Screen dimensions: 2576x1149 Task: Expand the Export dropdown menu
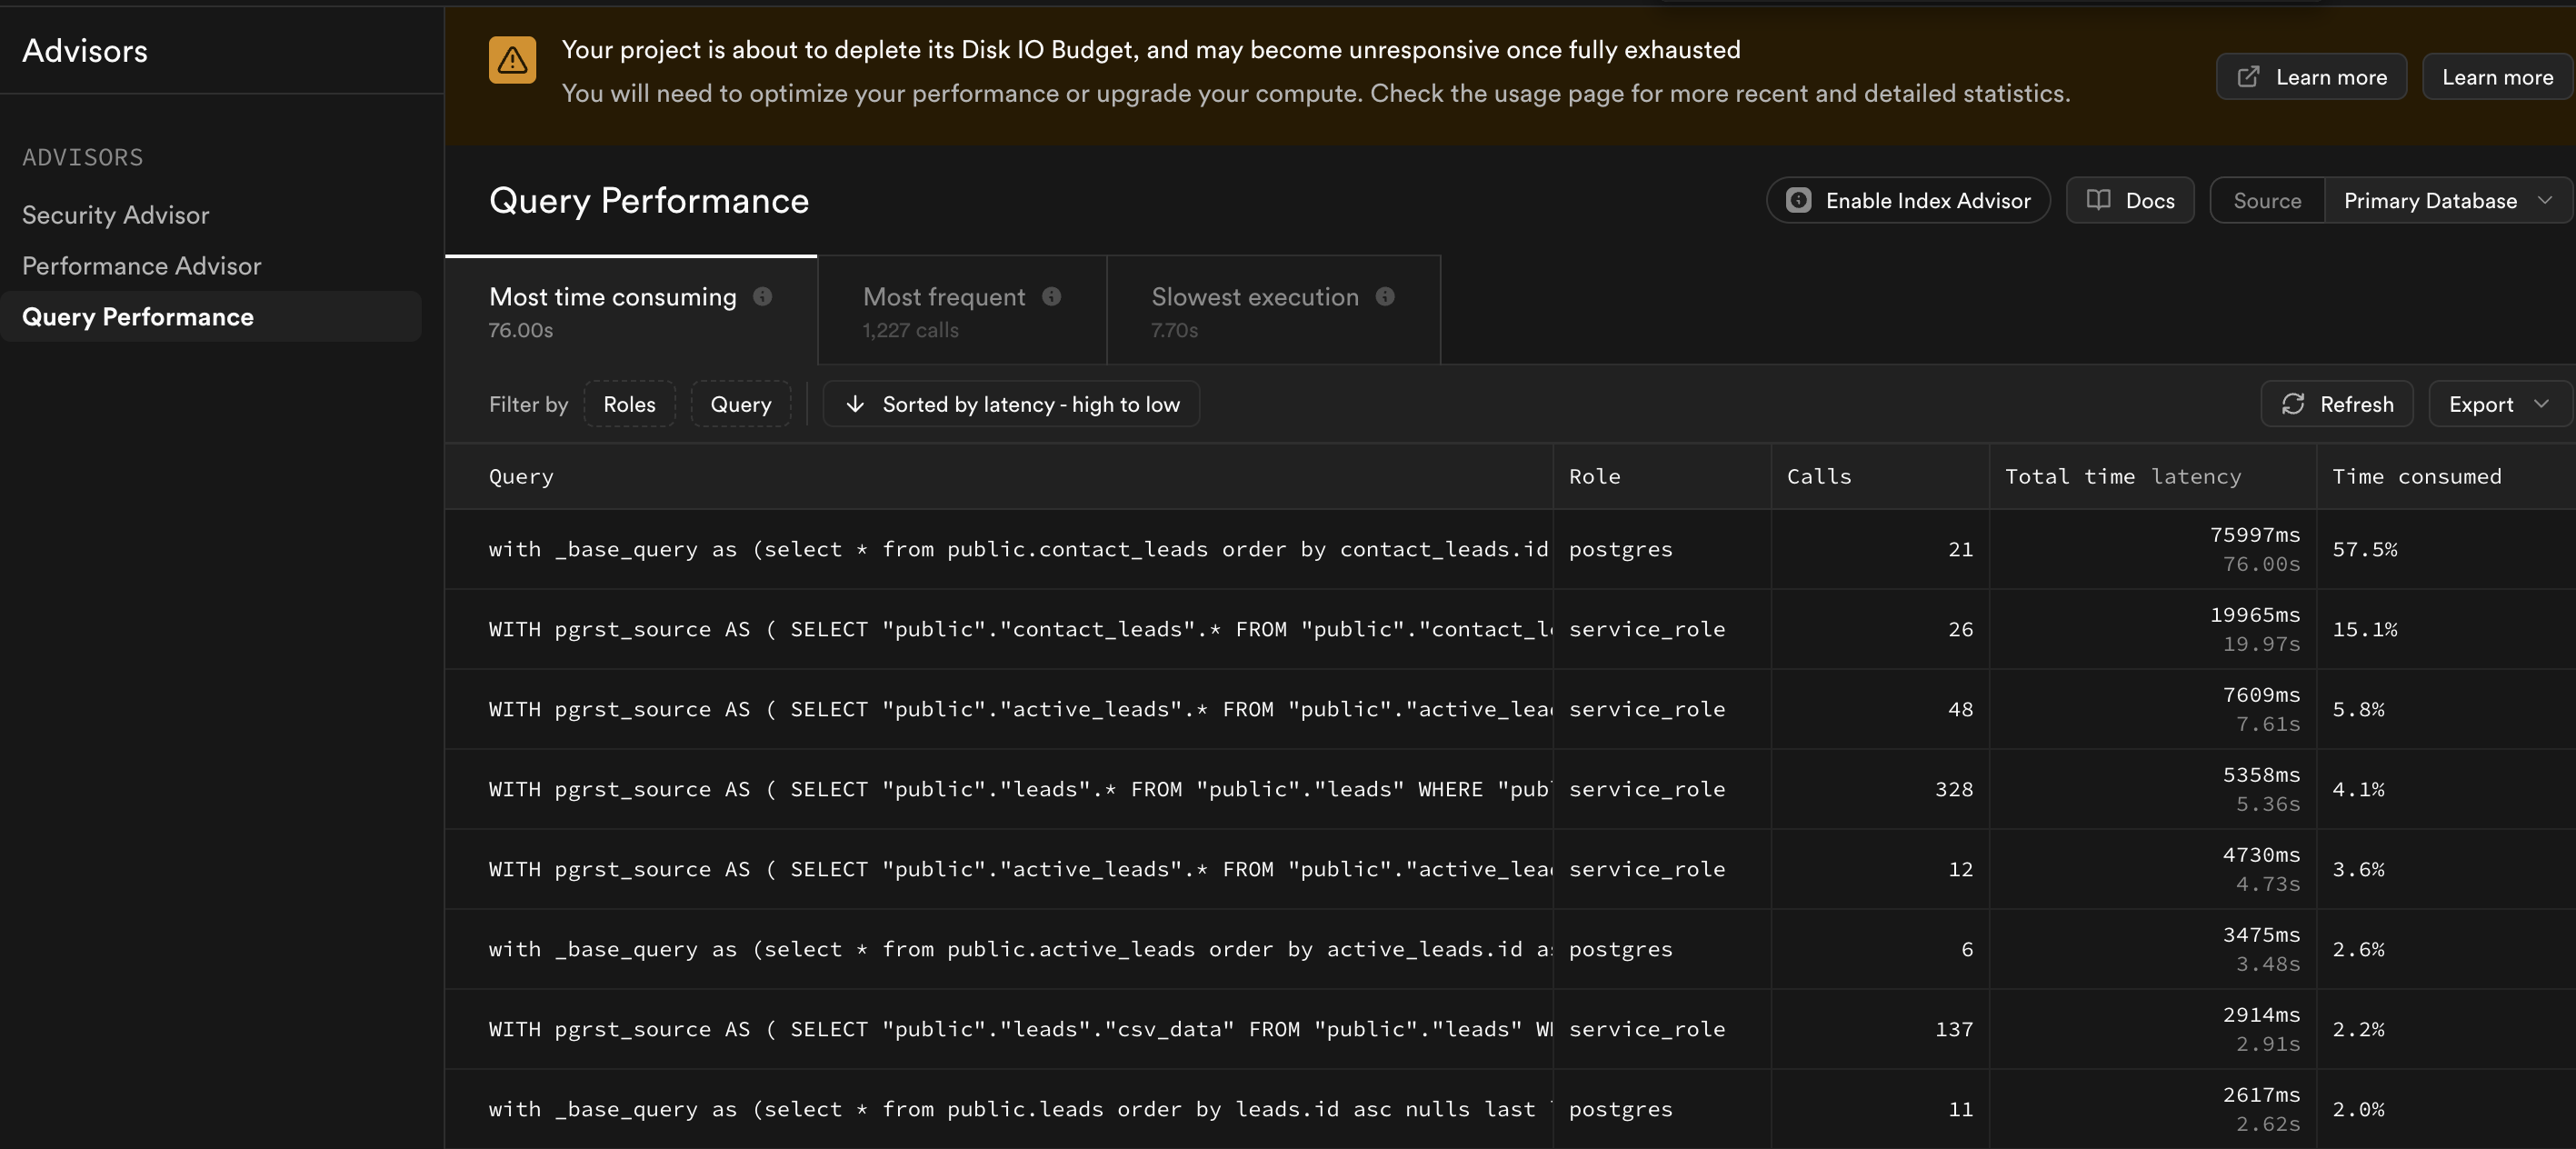coord(2498,404)
